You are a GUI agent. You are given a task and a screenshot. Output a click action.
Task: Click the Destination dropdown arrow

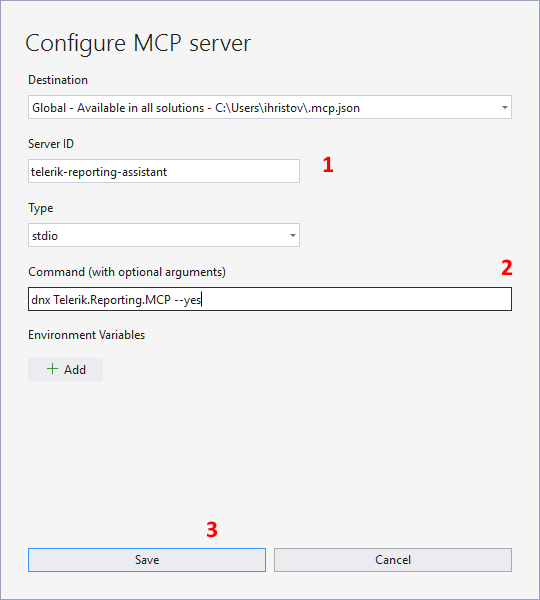pos(505,108)
